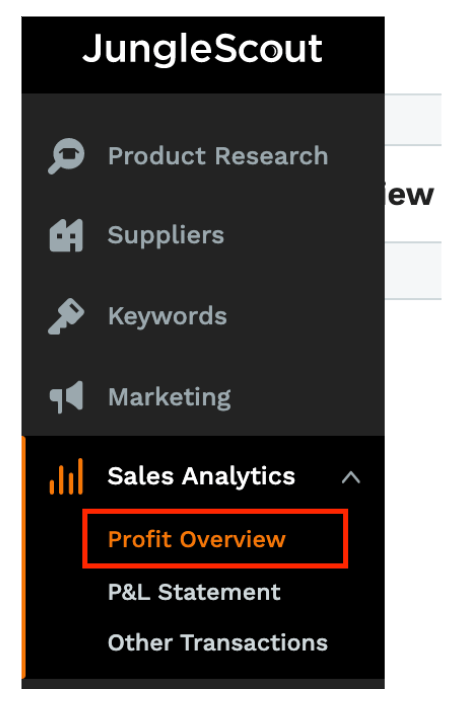Click the orange active indicator bar
Viewport: 466px width, 704px height.
click(x=23, y=557)
